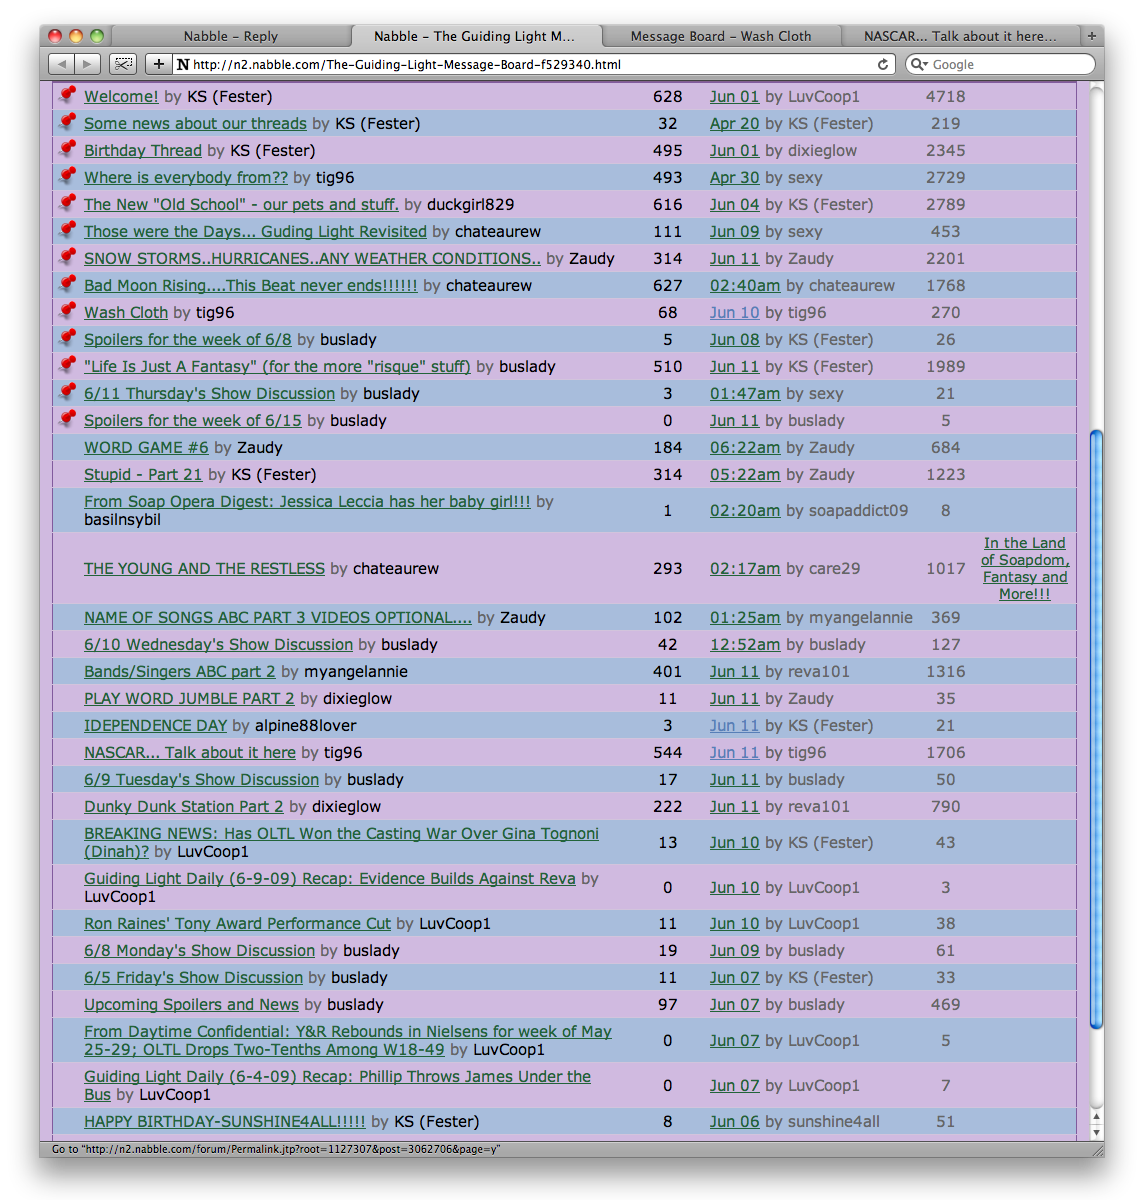Viewport: 1144px width, 1200px height.
Task: Open the WORD GAME #6 thread
Action: point(146,448)
